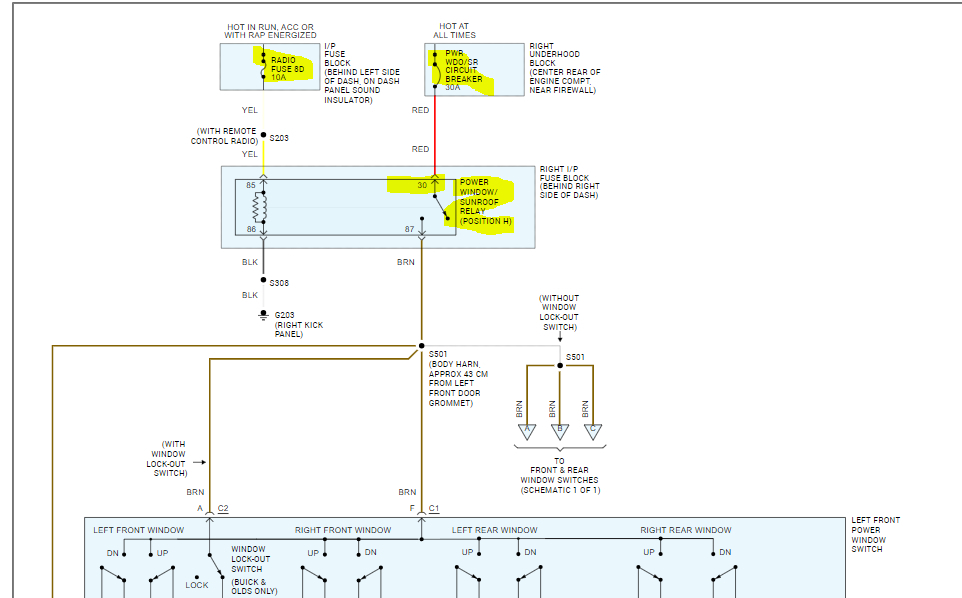Click highlighted relay terminal number 30
The height and width of the screenshot is (598, 962).
tap(422, 185)
